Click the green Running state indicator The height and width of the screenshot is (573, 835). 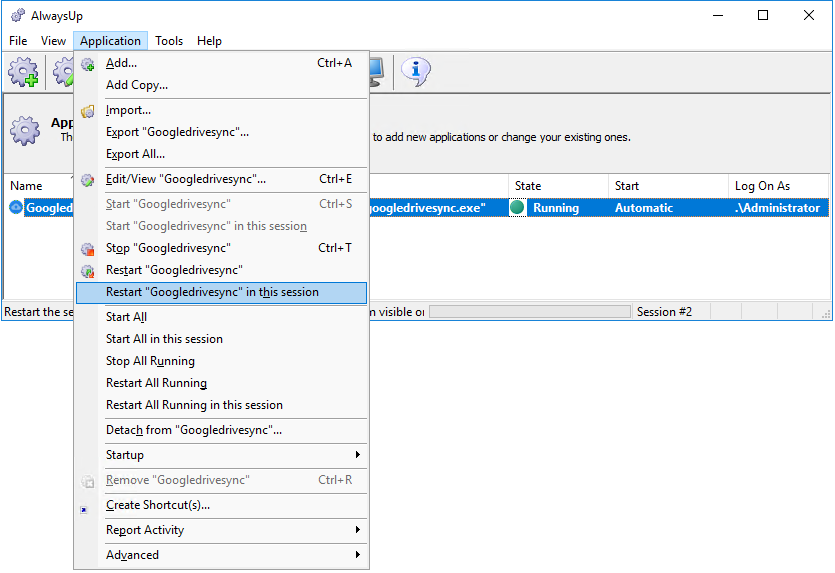[517, 207]
